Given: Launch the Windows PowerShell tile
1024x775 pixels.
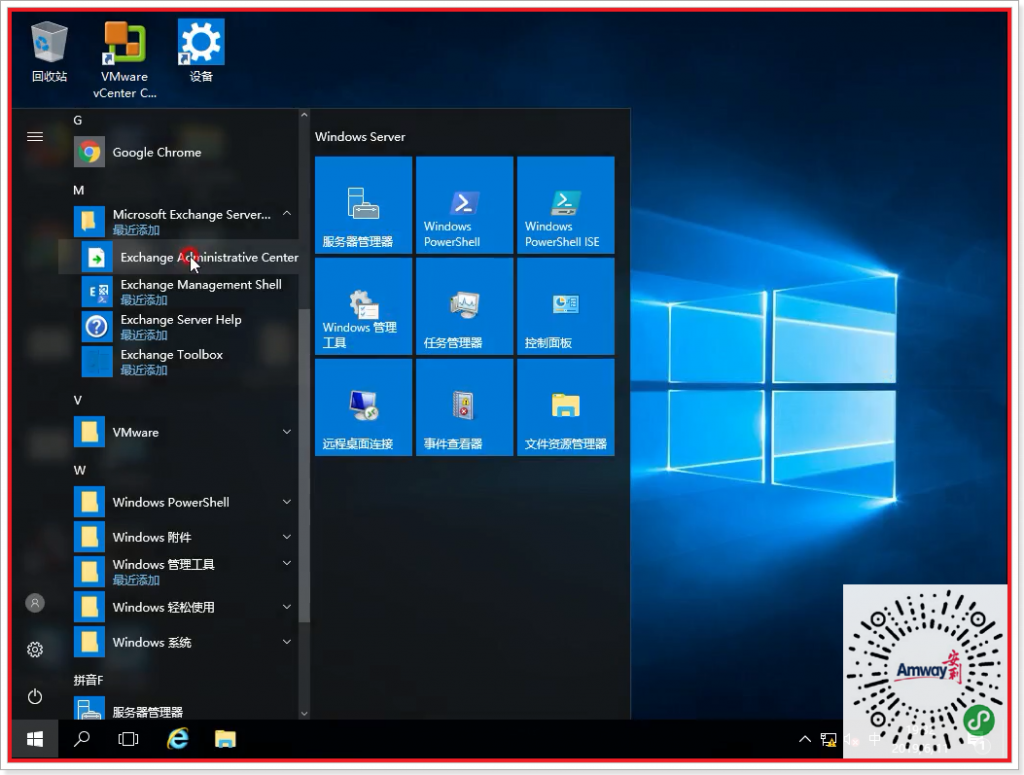Looking at the screenshot, I should click(464, 205).
